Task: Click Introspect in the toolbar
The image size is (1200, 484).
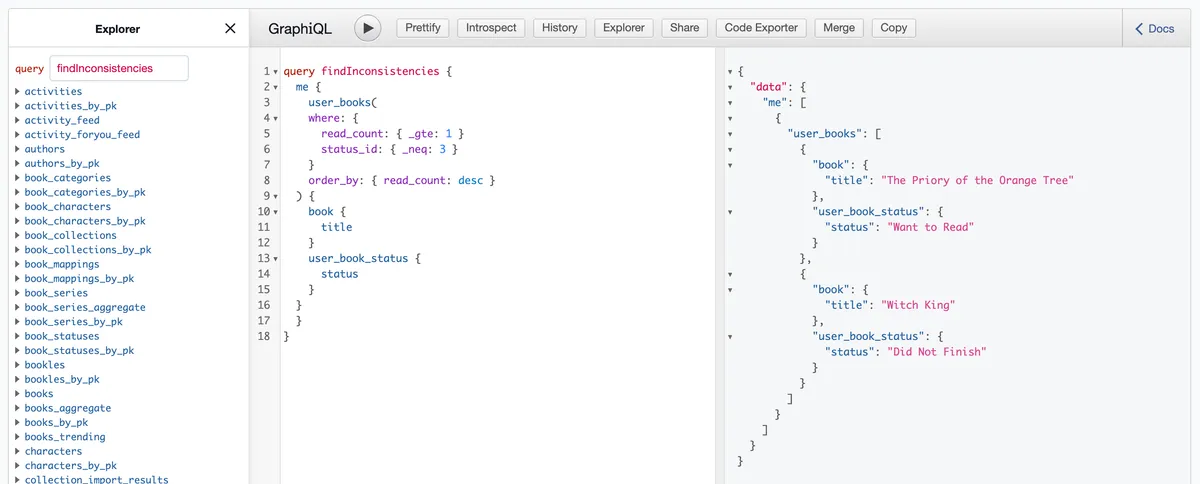Action: (491, 28)
